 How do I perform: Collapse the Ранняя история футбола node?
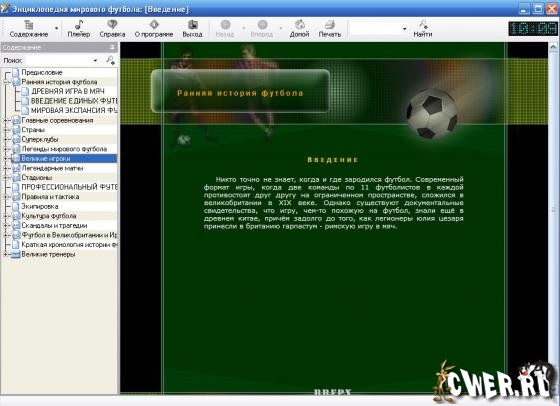click(6, 82)
